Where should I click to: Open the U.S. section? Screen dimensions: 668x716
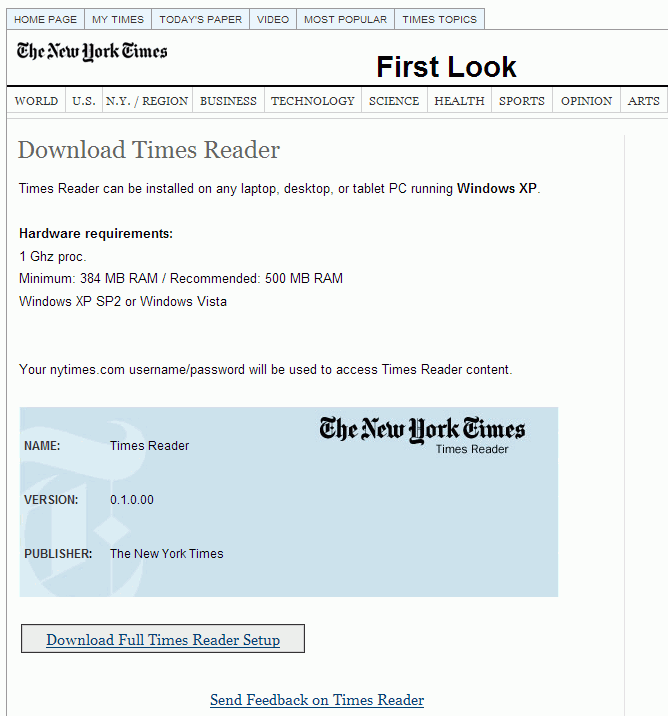[84, 100]
